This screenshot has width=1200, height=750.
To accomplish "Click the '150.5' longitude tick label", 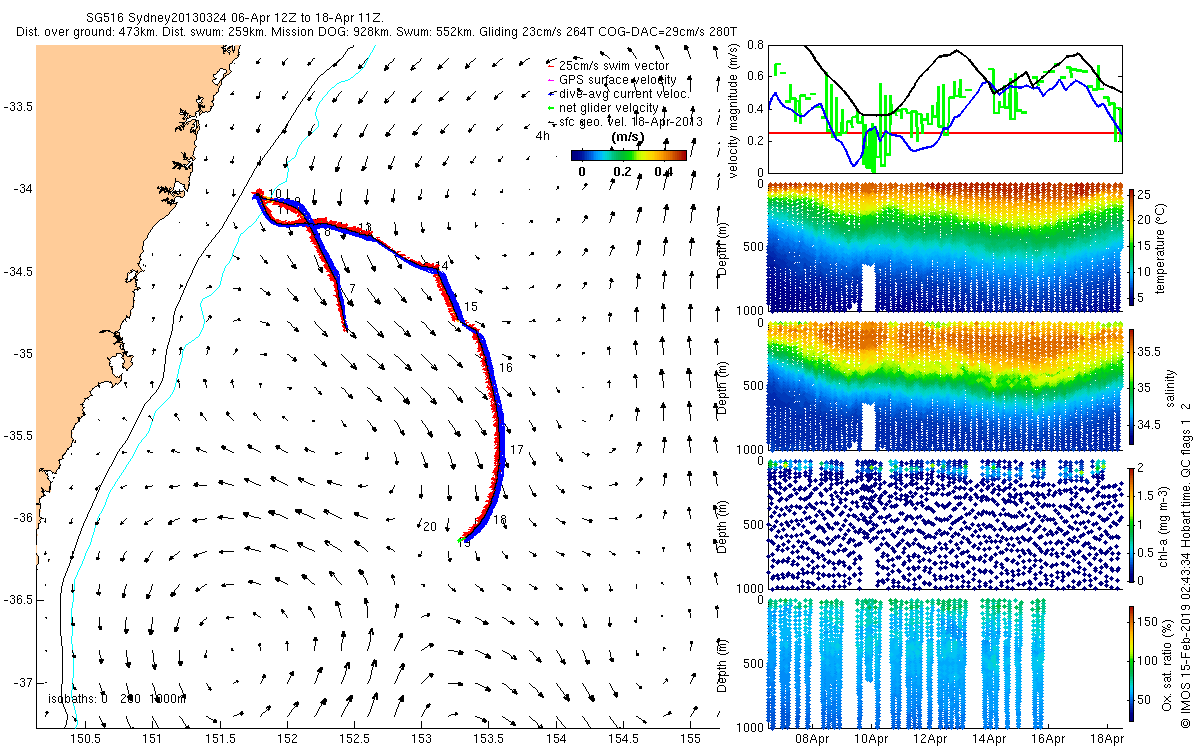I will [84, 738].
